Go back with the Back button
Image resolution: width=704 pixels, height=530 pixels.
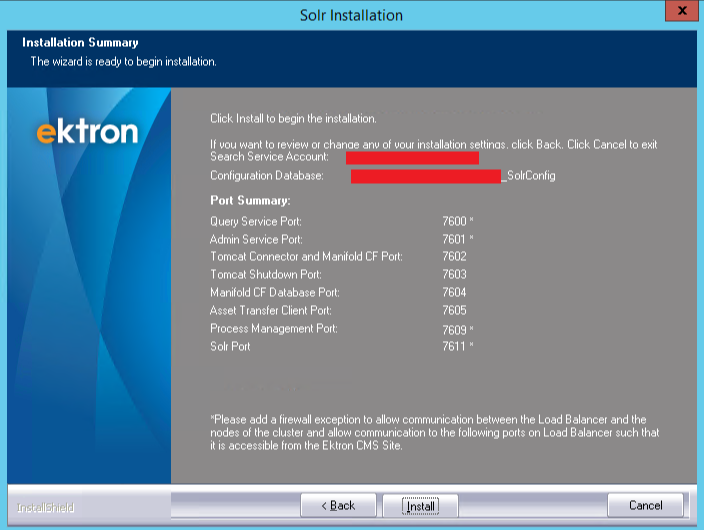pyautogui.click(x=338, y=506)
